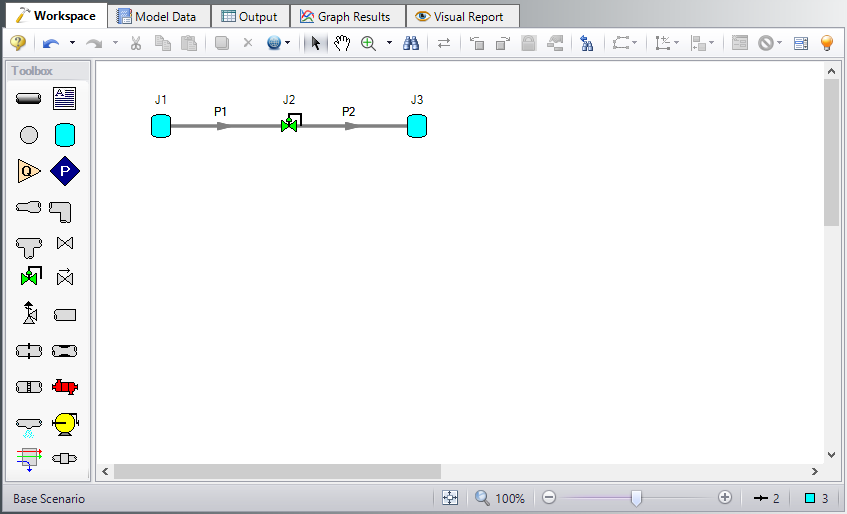Select the red Heat Exchanger tool

[65, 387]
